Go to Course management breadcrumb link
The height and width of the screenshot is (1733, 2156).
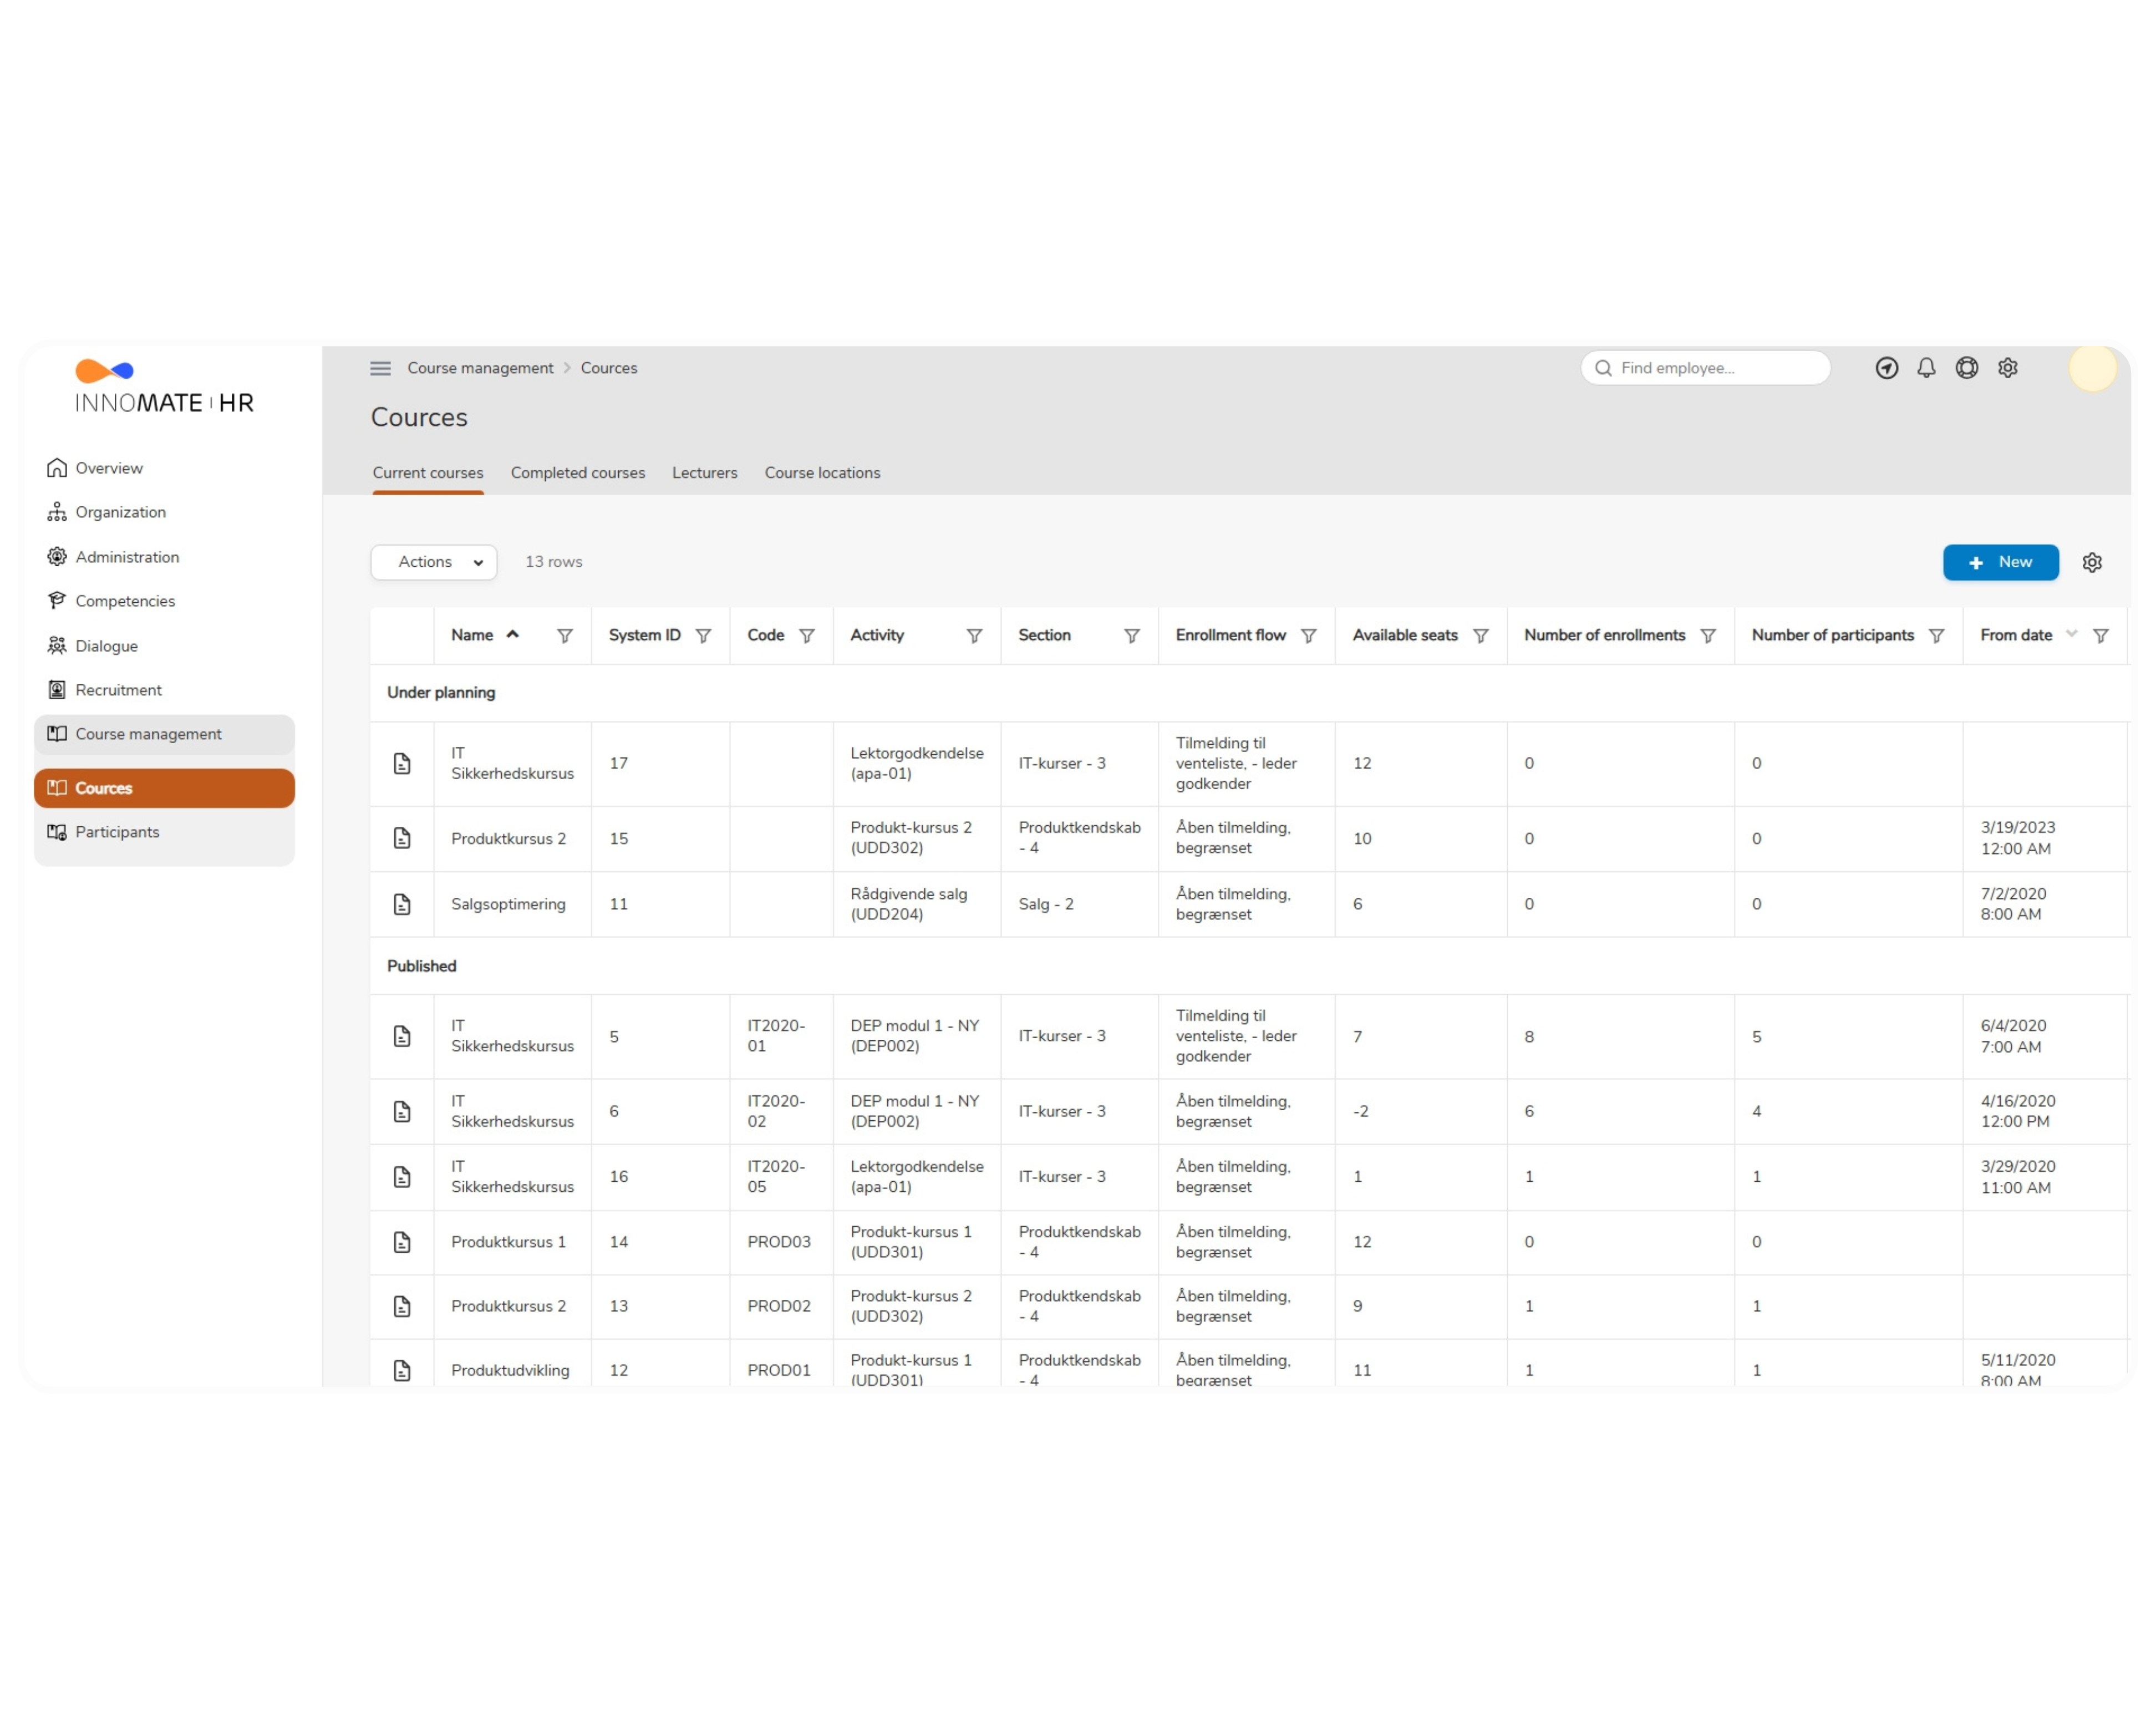(480, 368)
